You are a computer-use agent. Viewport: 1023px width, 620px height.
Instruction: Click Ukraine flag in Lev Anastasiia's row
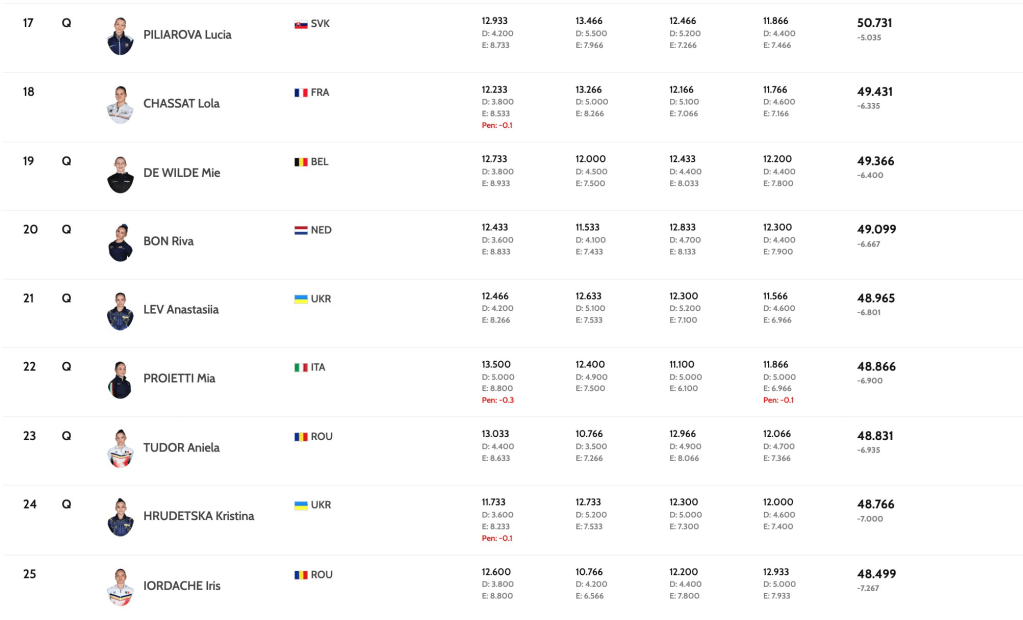[300, 299]
